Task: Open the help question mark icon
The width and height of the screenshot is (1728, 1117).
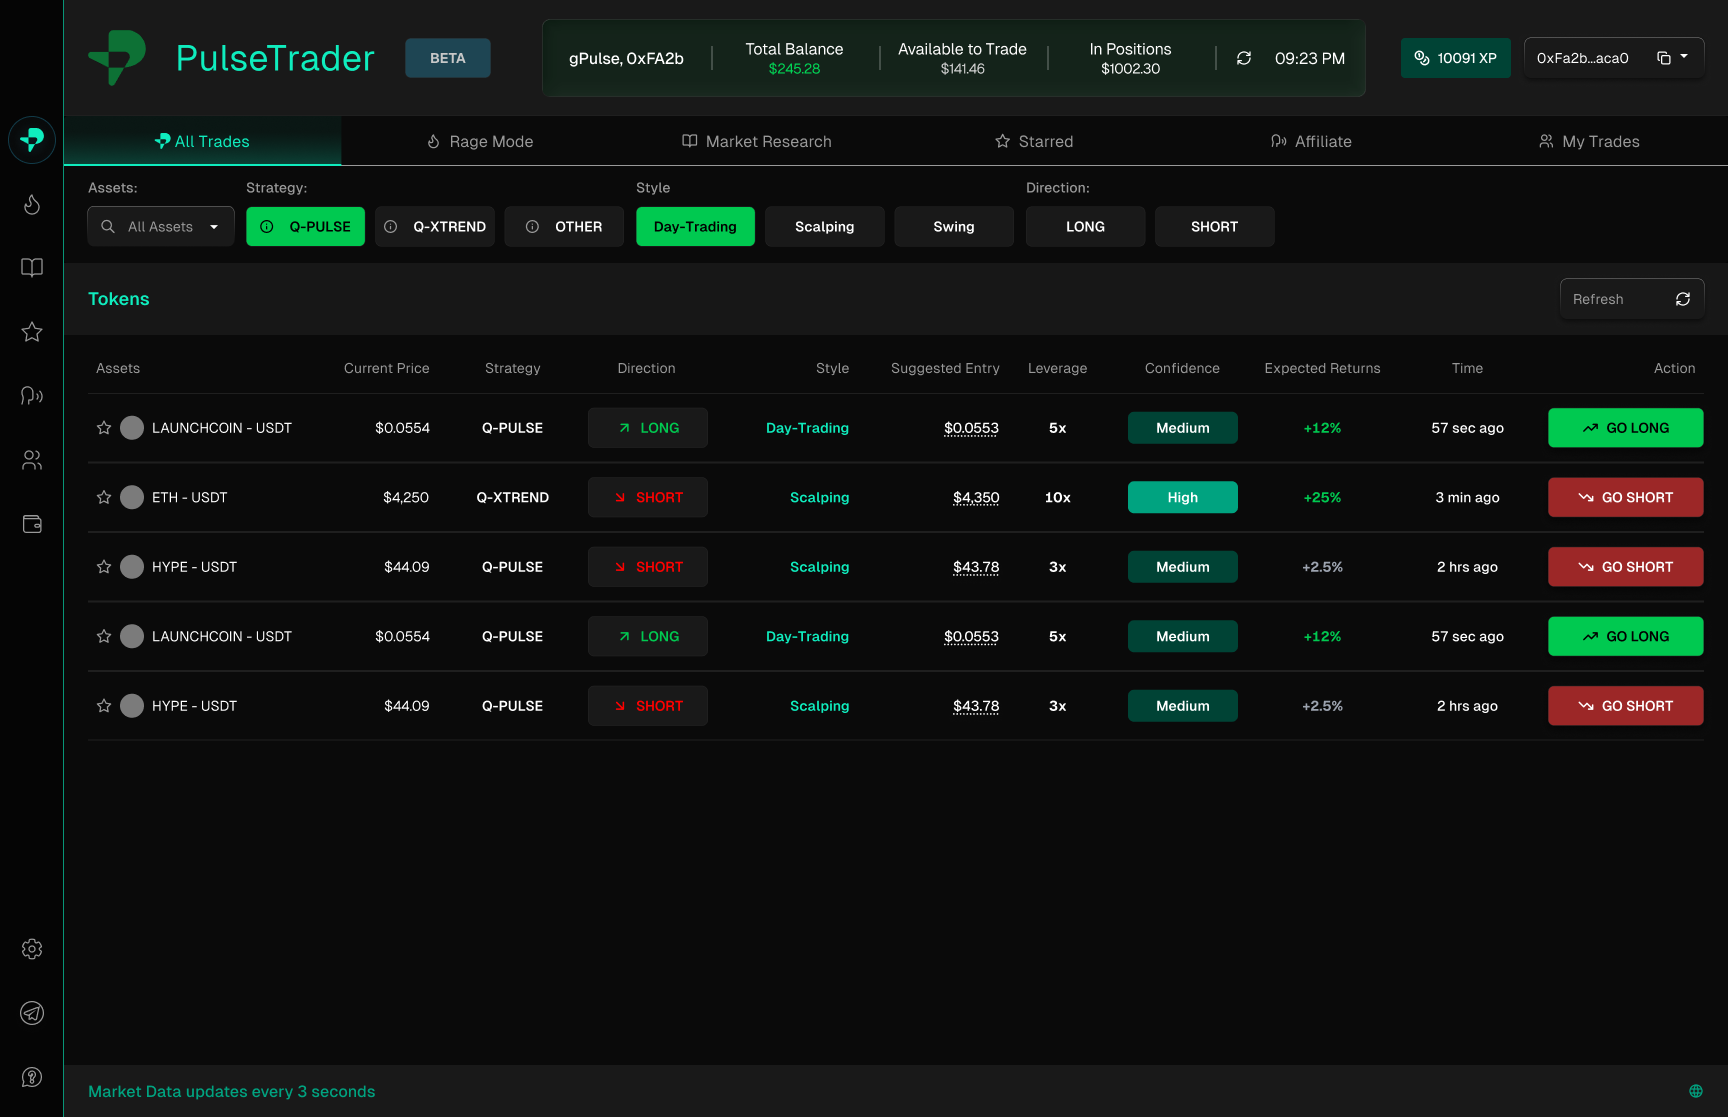Action: coord(32,1077)
